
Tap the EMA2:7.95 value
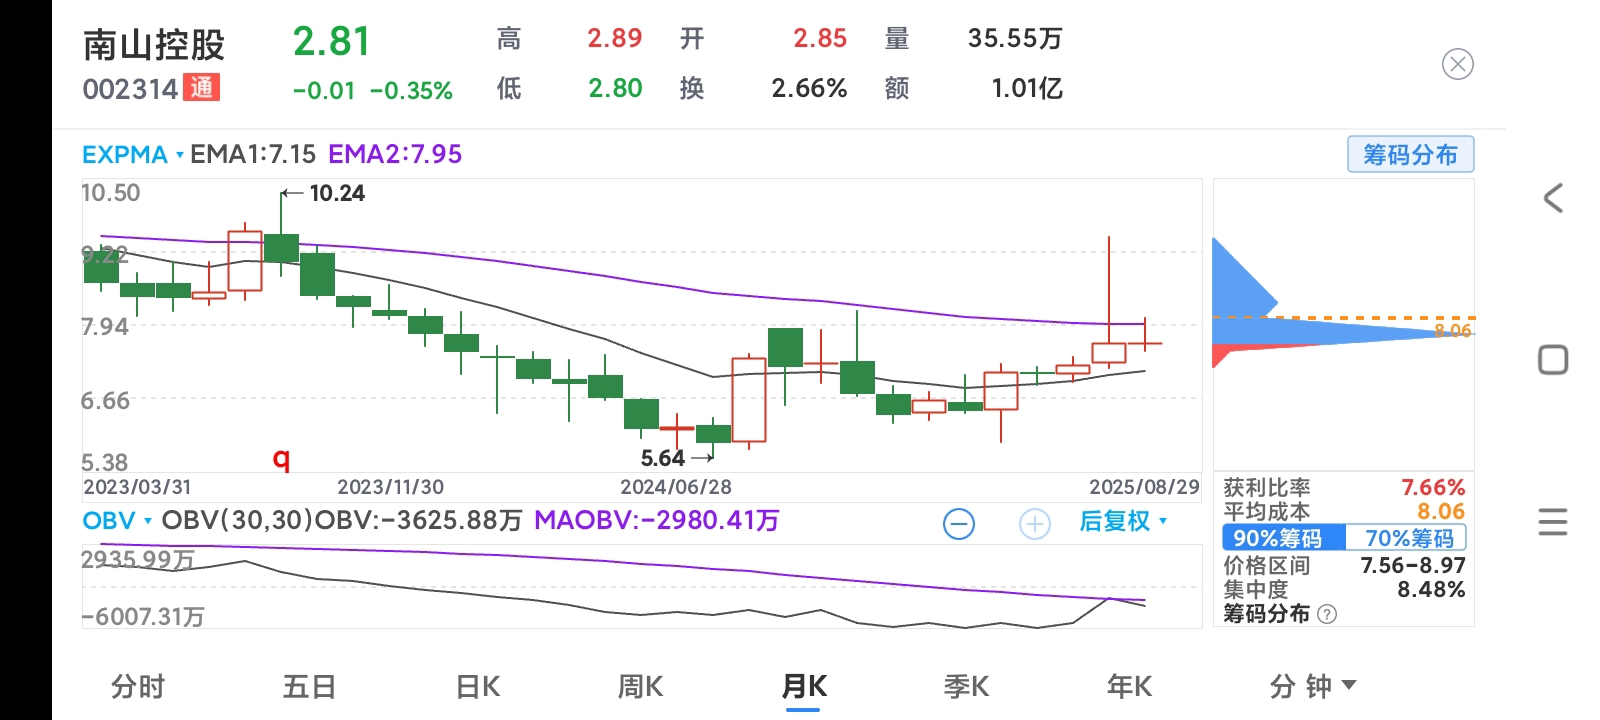point(395,155)
